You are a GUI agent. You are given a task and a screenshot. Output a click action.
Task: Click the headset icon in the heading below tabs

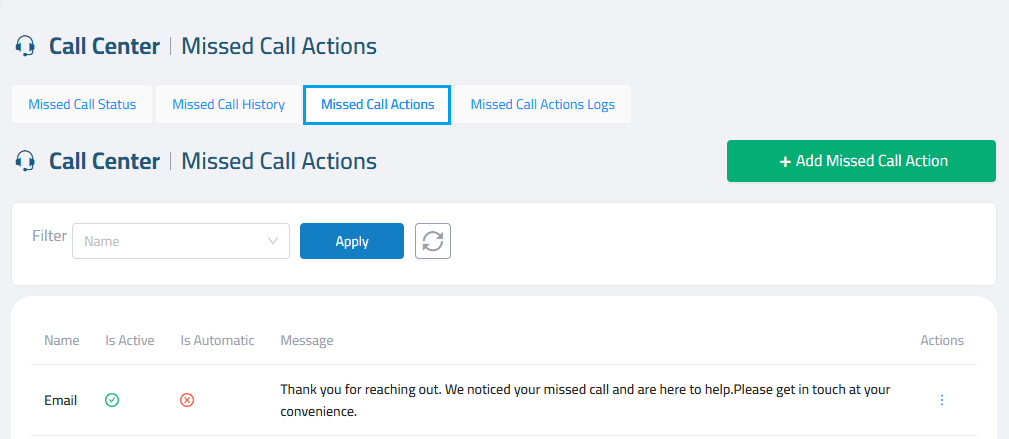click(x=26, y=161)
